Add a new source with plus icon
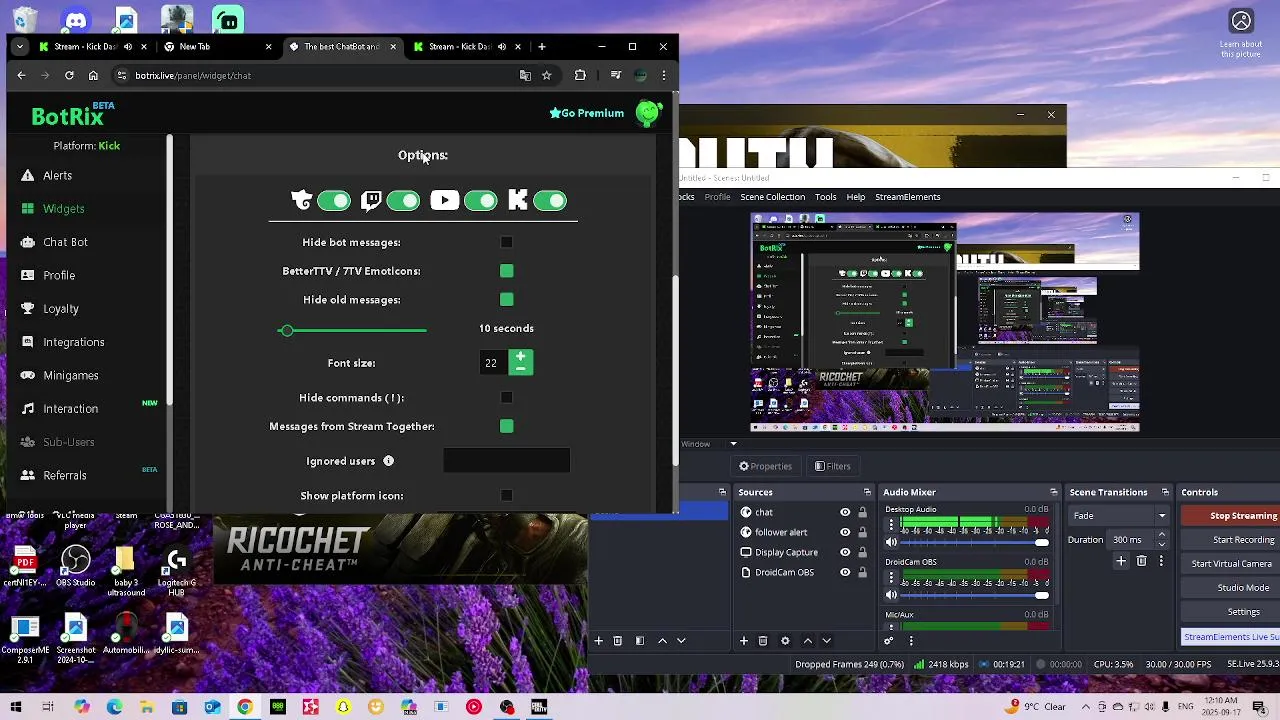This screenshot has width=1280, height=720. [743, 641]
